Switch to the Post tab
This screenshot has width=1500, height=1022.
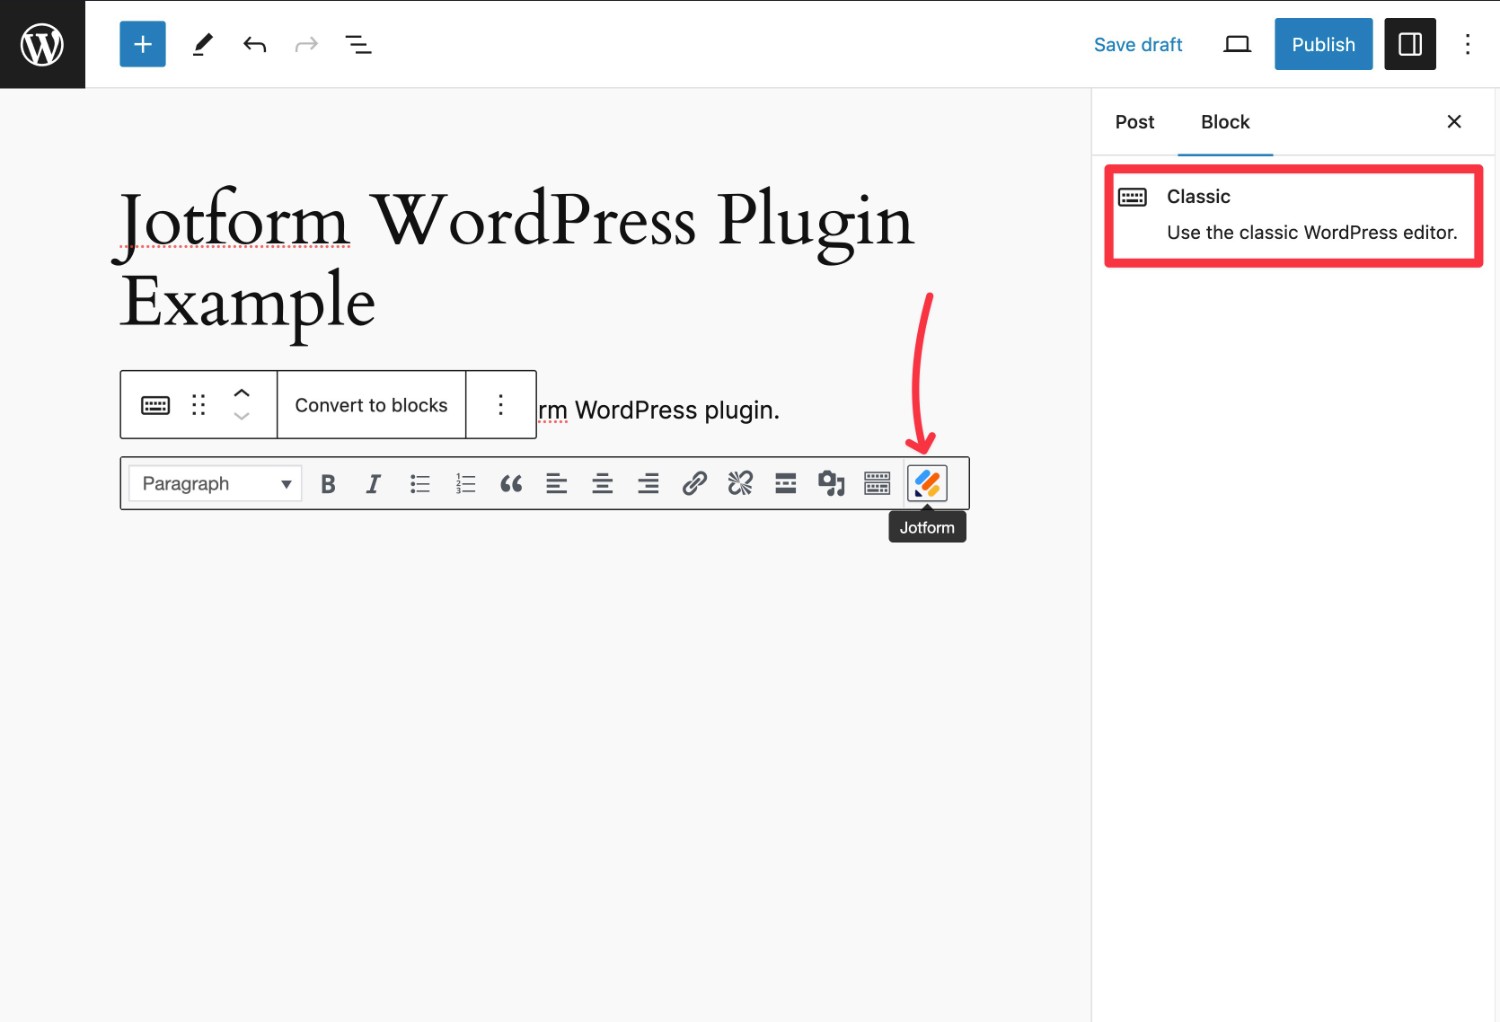(x=1134, y=122)
